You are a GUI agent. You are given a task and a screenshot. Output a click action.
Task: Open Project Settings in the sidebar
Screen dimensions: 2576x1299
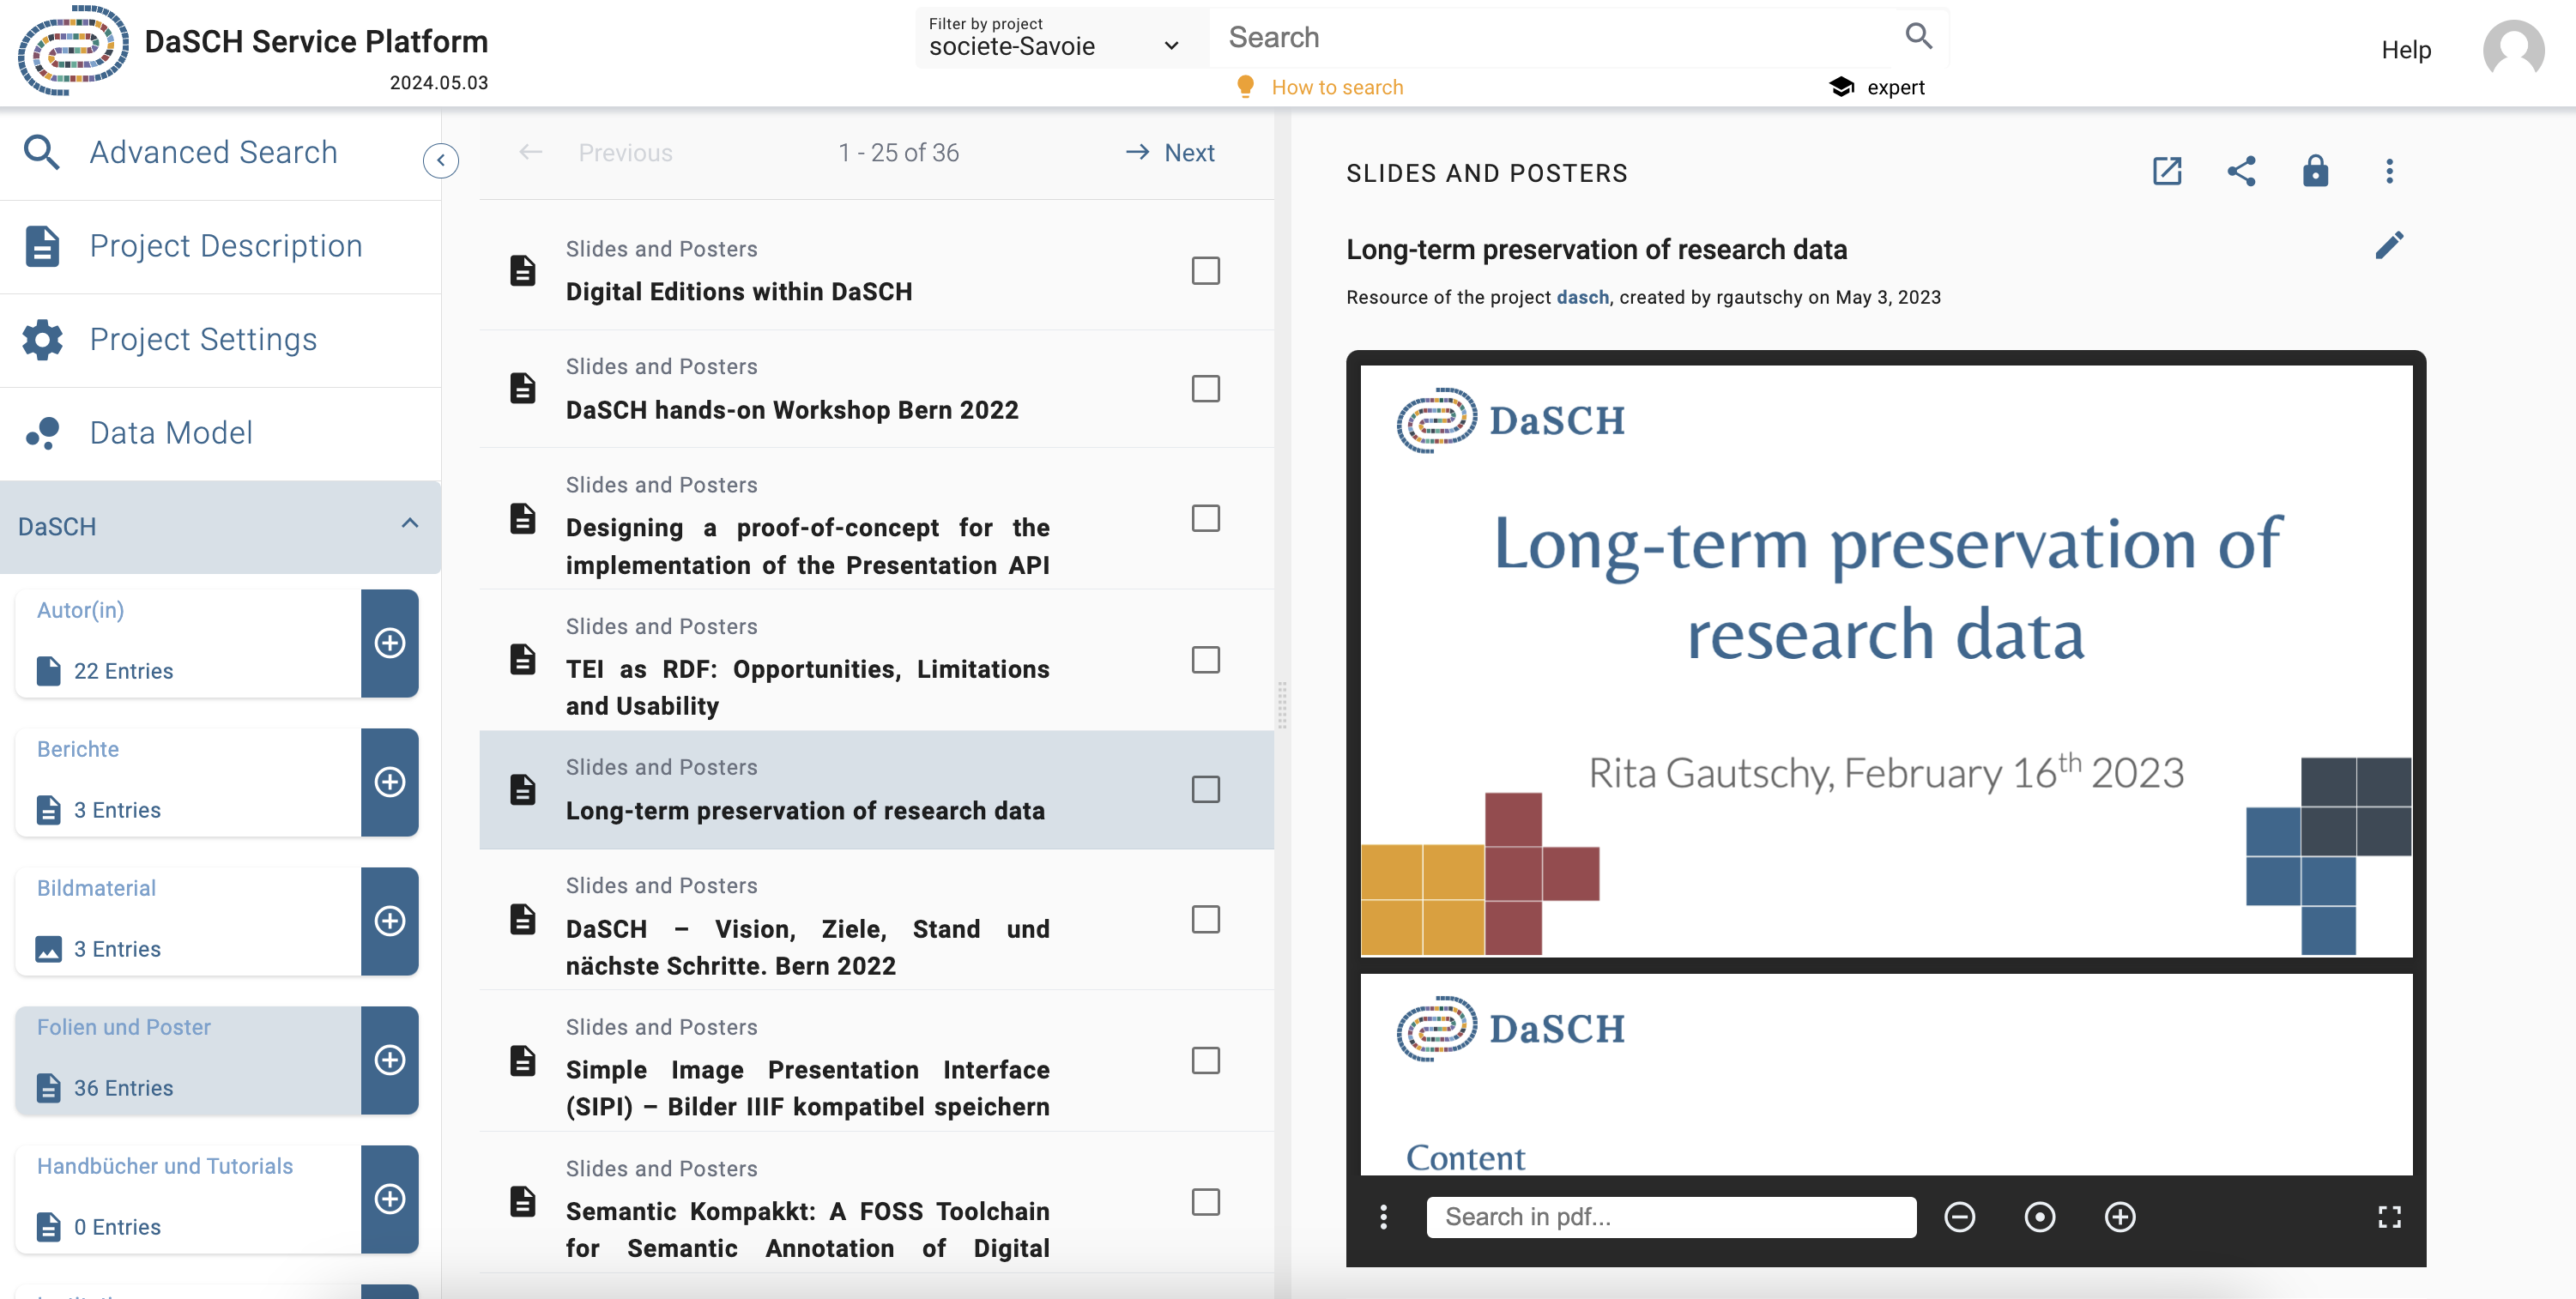202,339
